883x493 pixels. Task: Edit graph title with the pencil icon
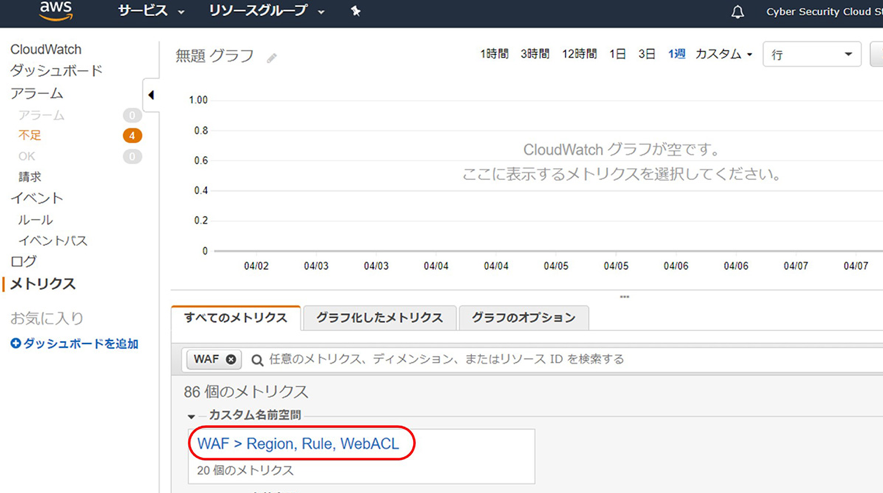pos(271,58)
